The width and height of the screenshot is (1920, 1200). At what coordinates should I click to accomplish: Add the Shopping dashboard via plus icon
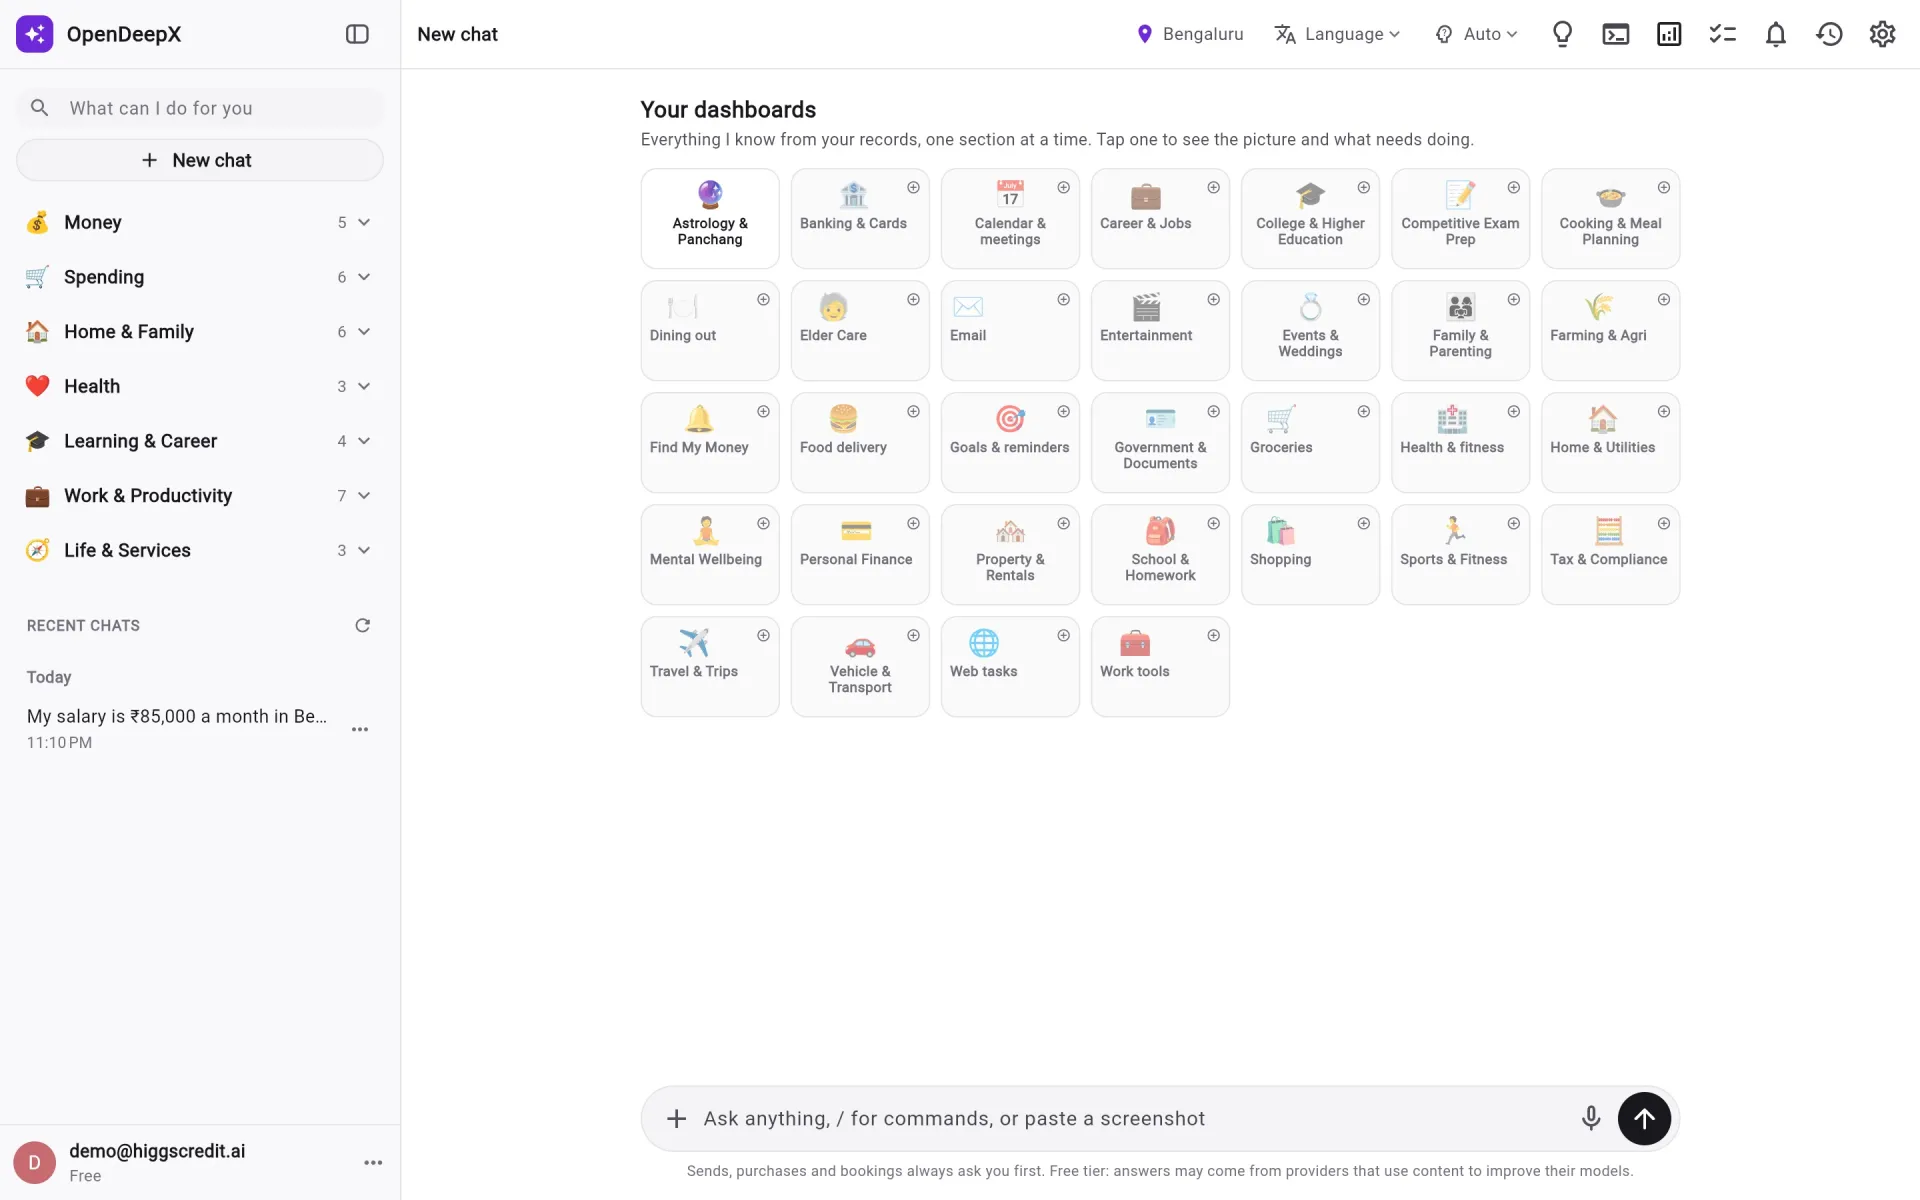pyautogui.click(x=1363, y=523)
